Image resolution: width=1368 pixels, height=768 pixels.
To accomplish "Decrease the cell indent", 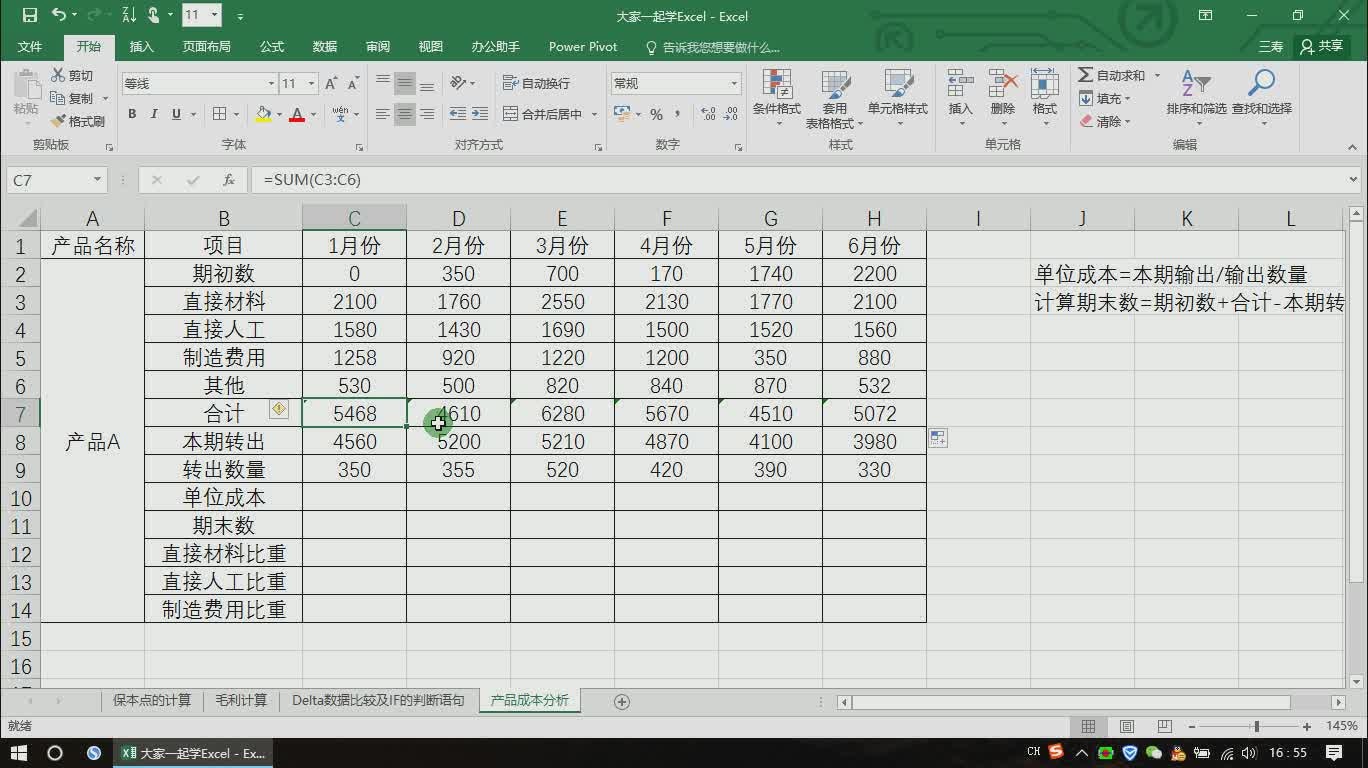I will [457, 114].
